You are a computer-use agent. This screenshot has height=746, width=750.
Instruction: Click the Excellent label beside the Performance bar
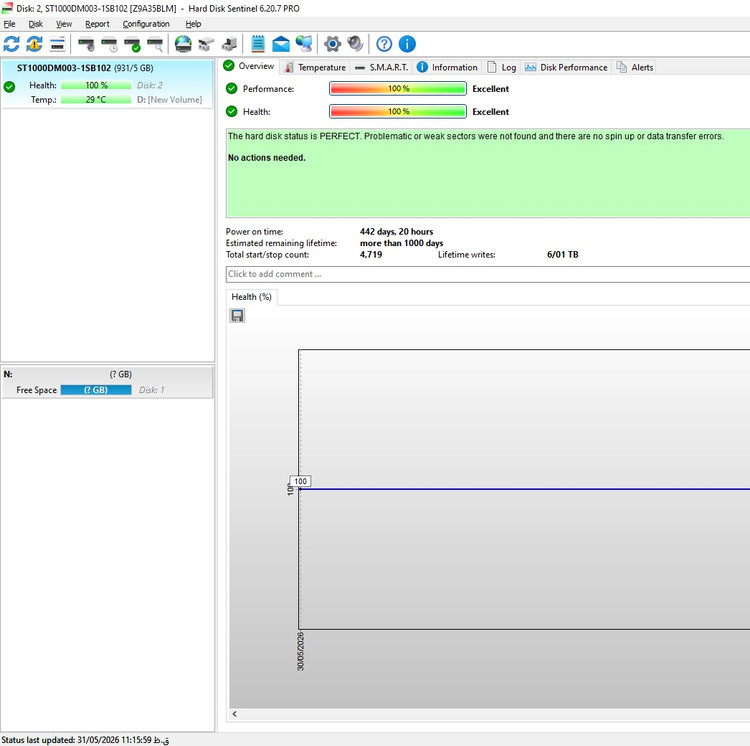[x=490, y=88]
